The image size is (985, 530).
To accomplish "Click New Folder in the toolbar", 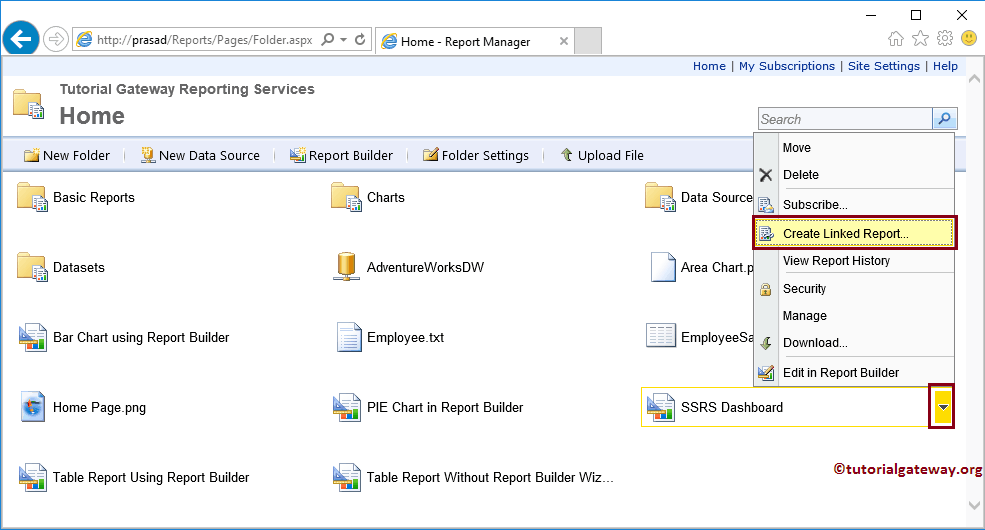I will click(x=67, y=155).
